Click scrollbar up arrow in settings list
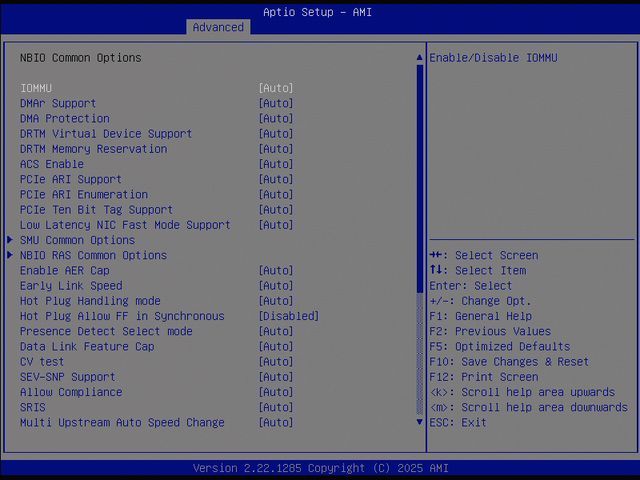This screenshot has width=640, height=480. click(x=420, y=58)
